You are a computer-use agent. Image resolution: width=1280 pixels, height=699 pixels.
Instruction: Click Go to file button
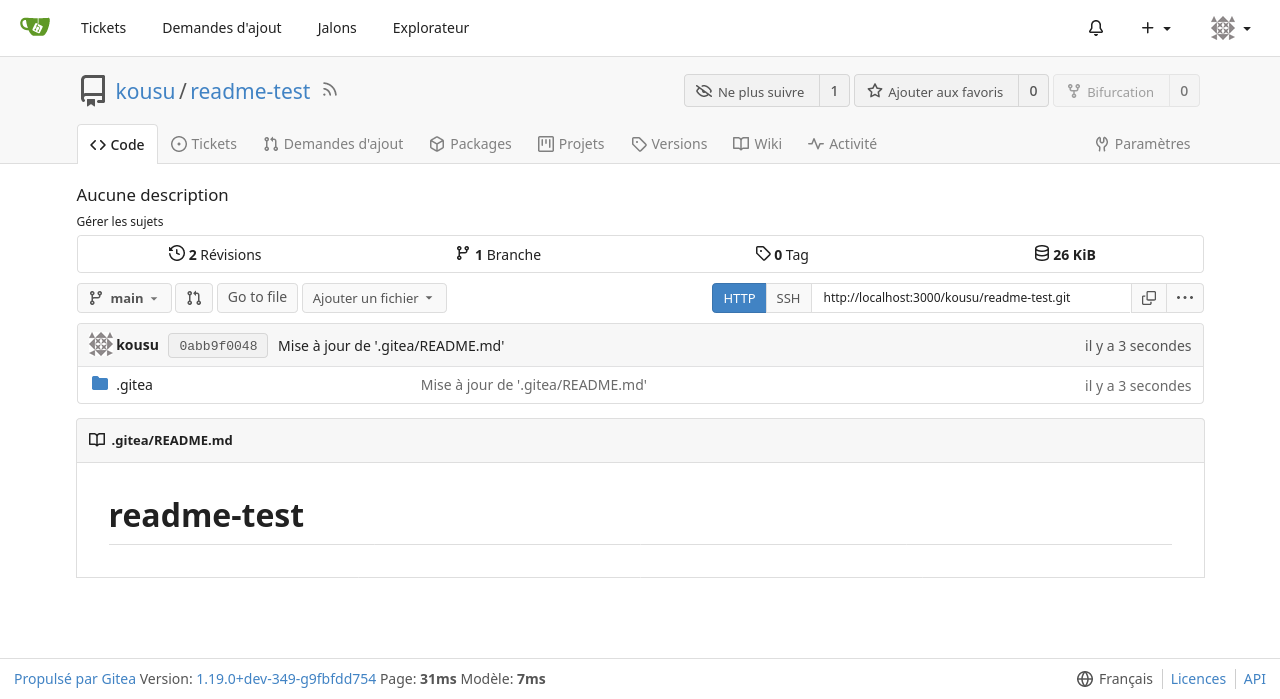pyautogui.click(x=257, y=297)
